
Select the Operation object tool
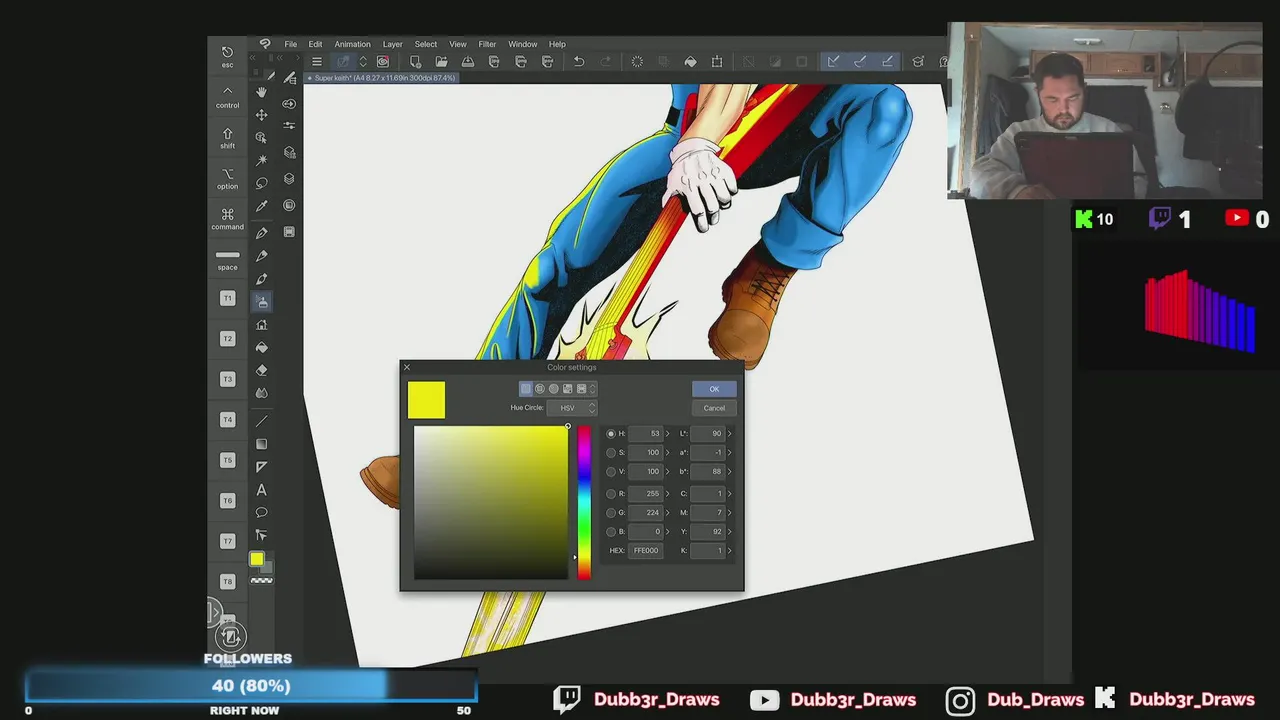click(262, 138)
